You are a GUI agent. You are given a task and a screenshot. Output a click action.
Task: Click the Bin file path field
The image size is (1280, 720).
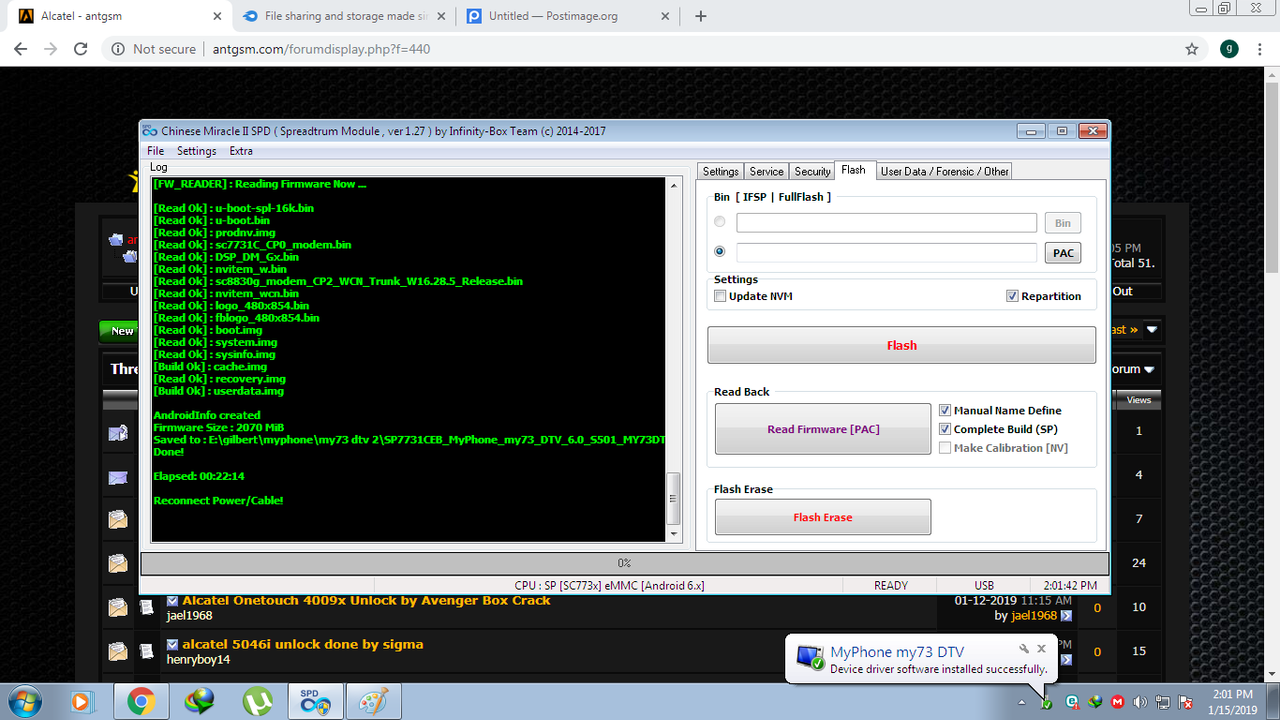887,223
